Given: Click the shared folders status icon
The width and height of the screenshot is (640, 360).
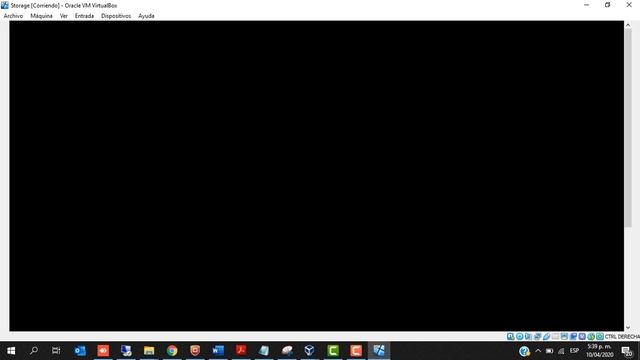Looking at the screenshot, I should click(555, 336).
